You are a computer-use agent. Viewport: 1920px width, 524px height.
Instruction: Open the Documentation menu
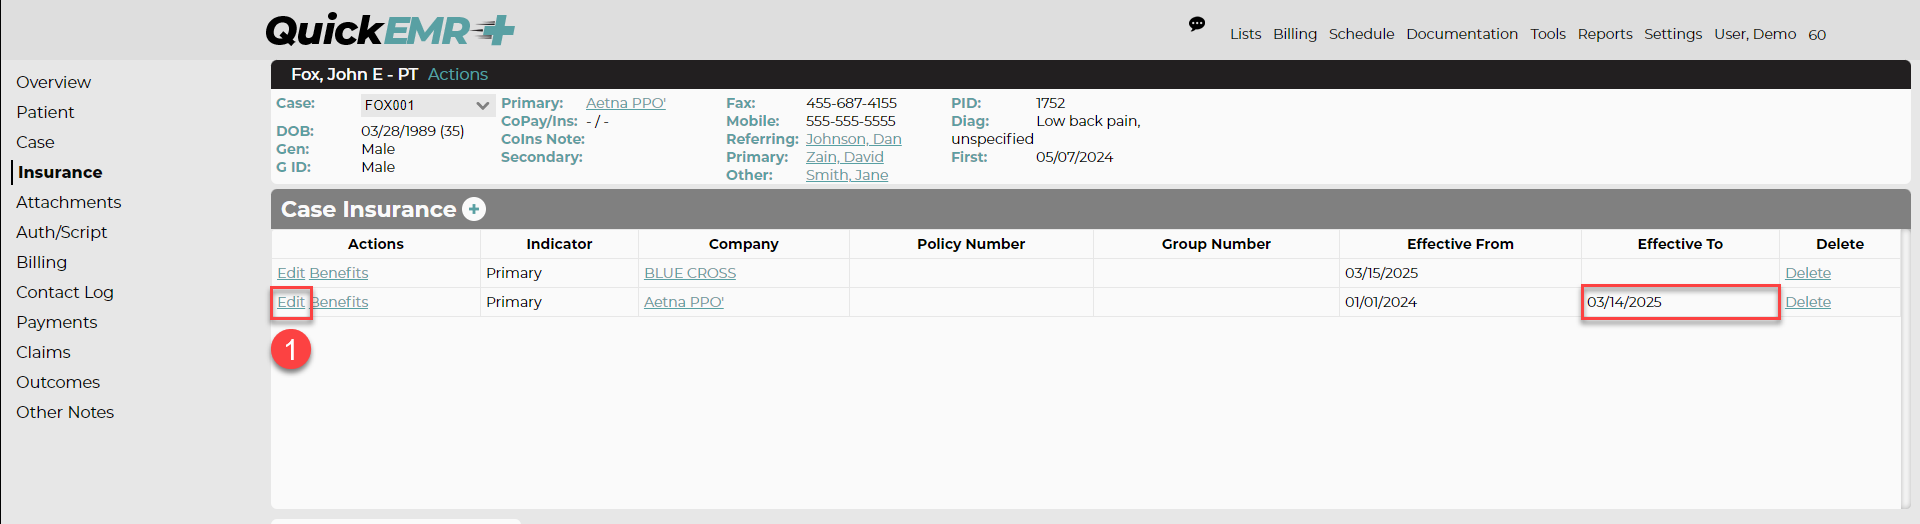click(1462, 34)
